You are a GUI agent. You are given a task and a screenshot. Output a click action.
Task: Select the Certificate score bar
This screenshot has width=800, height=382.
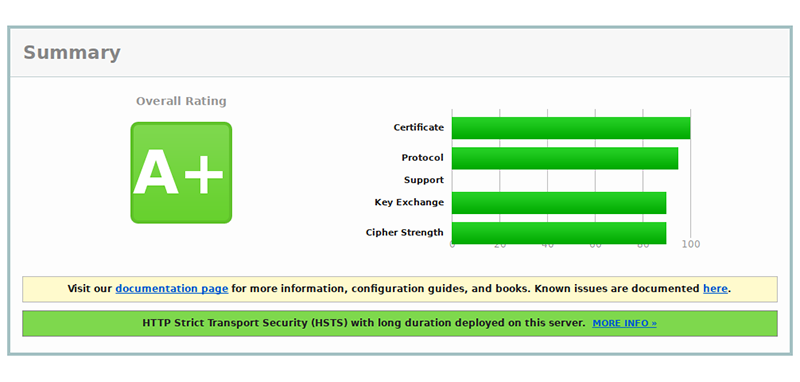pyautogui.click(x=571, y=128)
